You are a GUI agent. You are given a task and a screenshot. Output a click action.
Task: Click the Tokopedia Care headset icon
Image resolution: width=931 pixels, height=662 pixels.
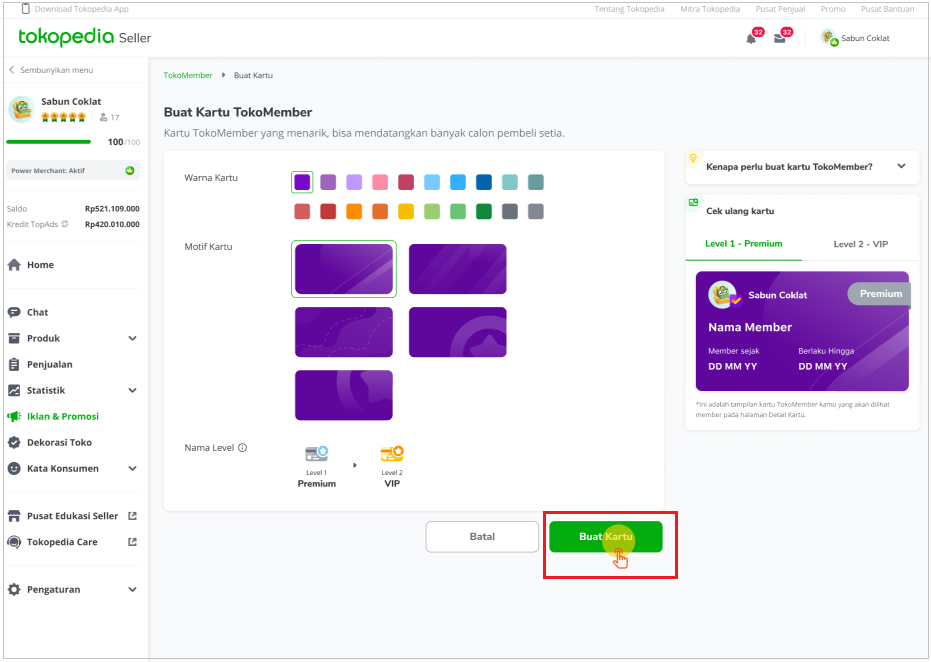[x=14, y=542]
